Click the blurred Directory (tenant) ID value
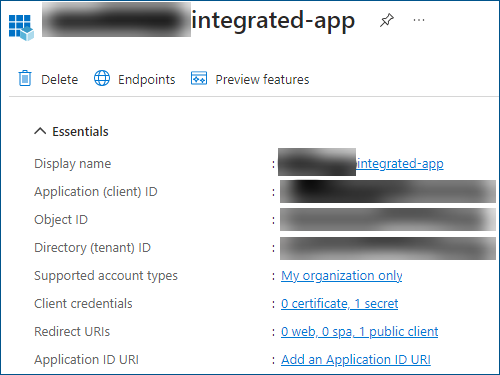This screenshot has width=500, height=375. [x=388, y=248]
